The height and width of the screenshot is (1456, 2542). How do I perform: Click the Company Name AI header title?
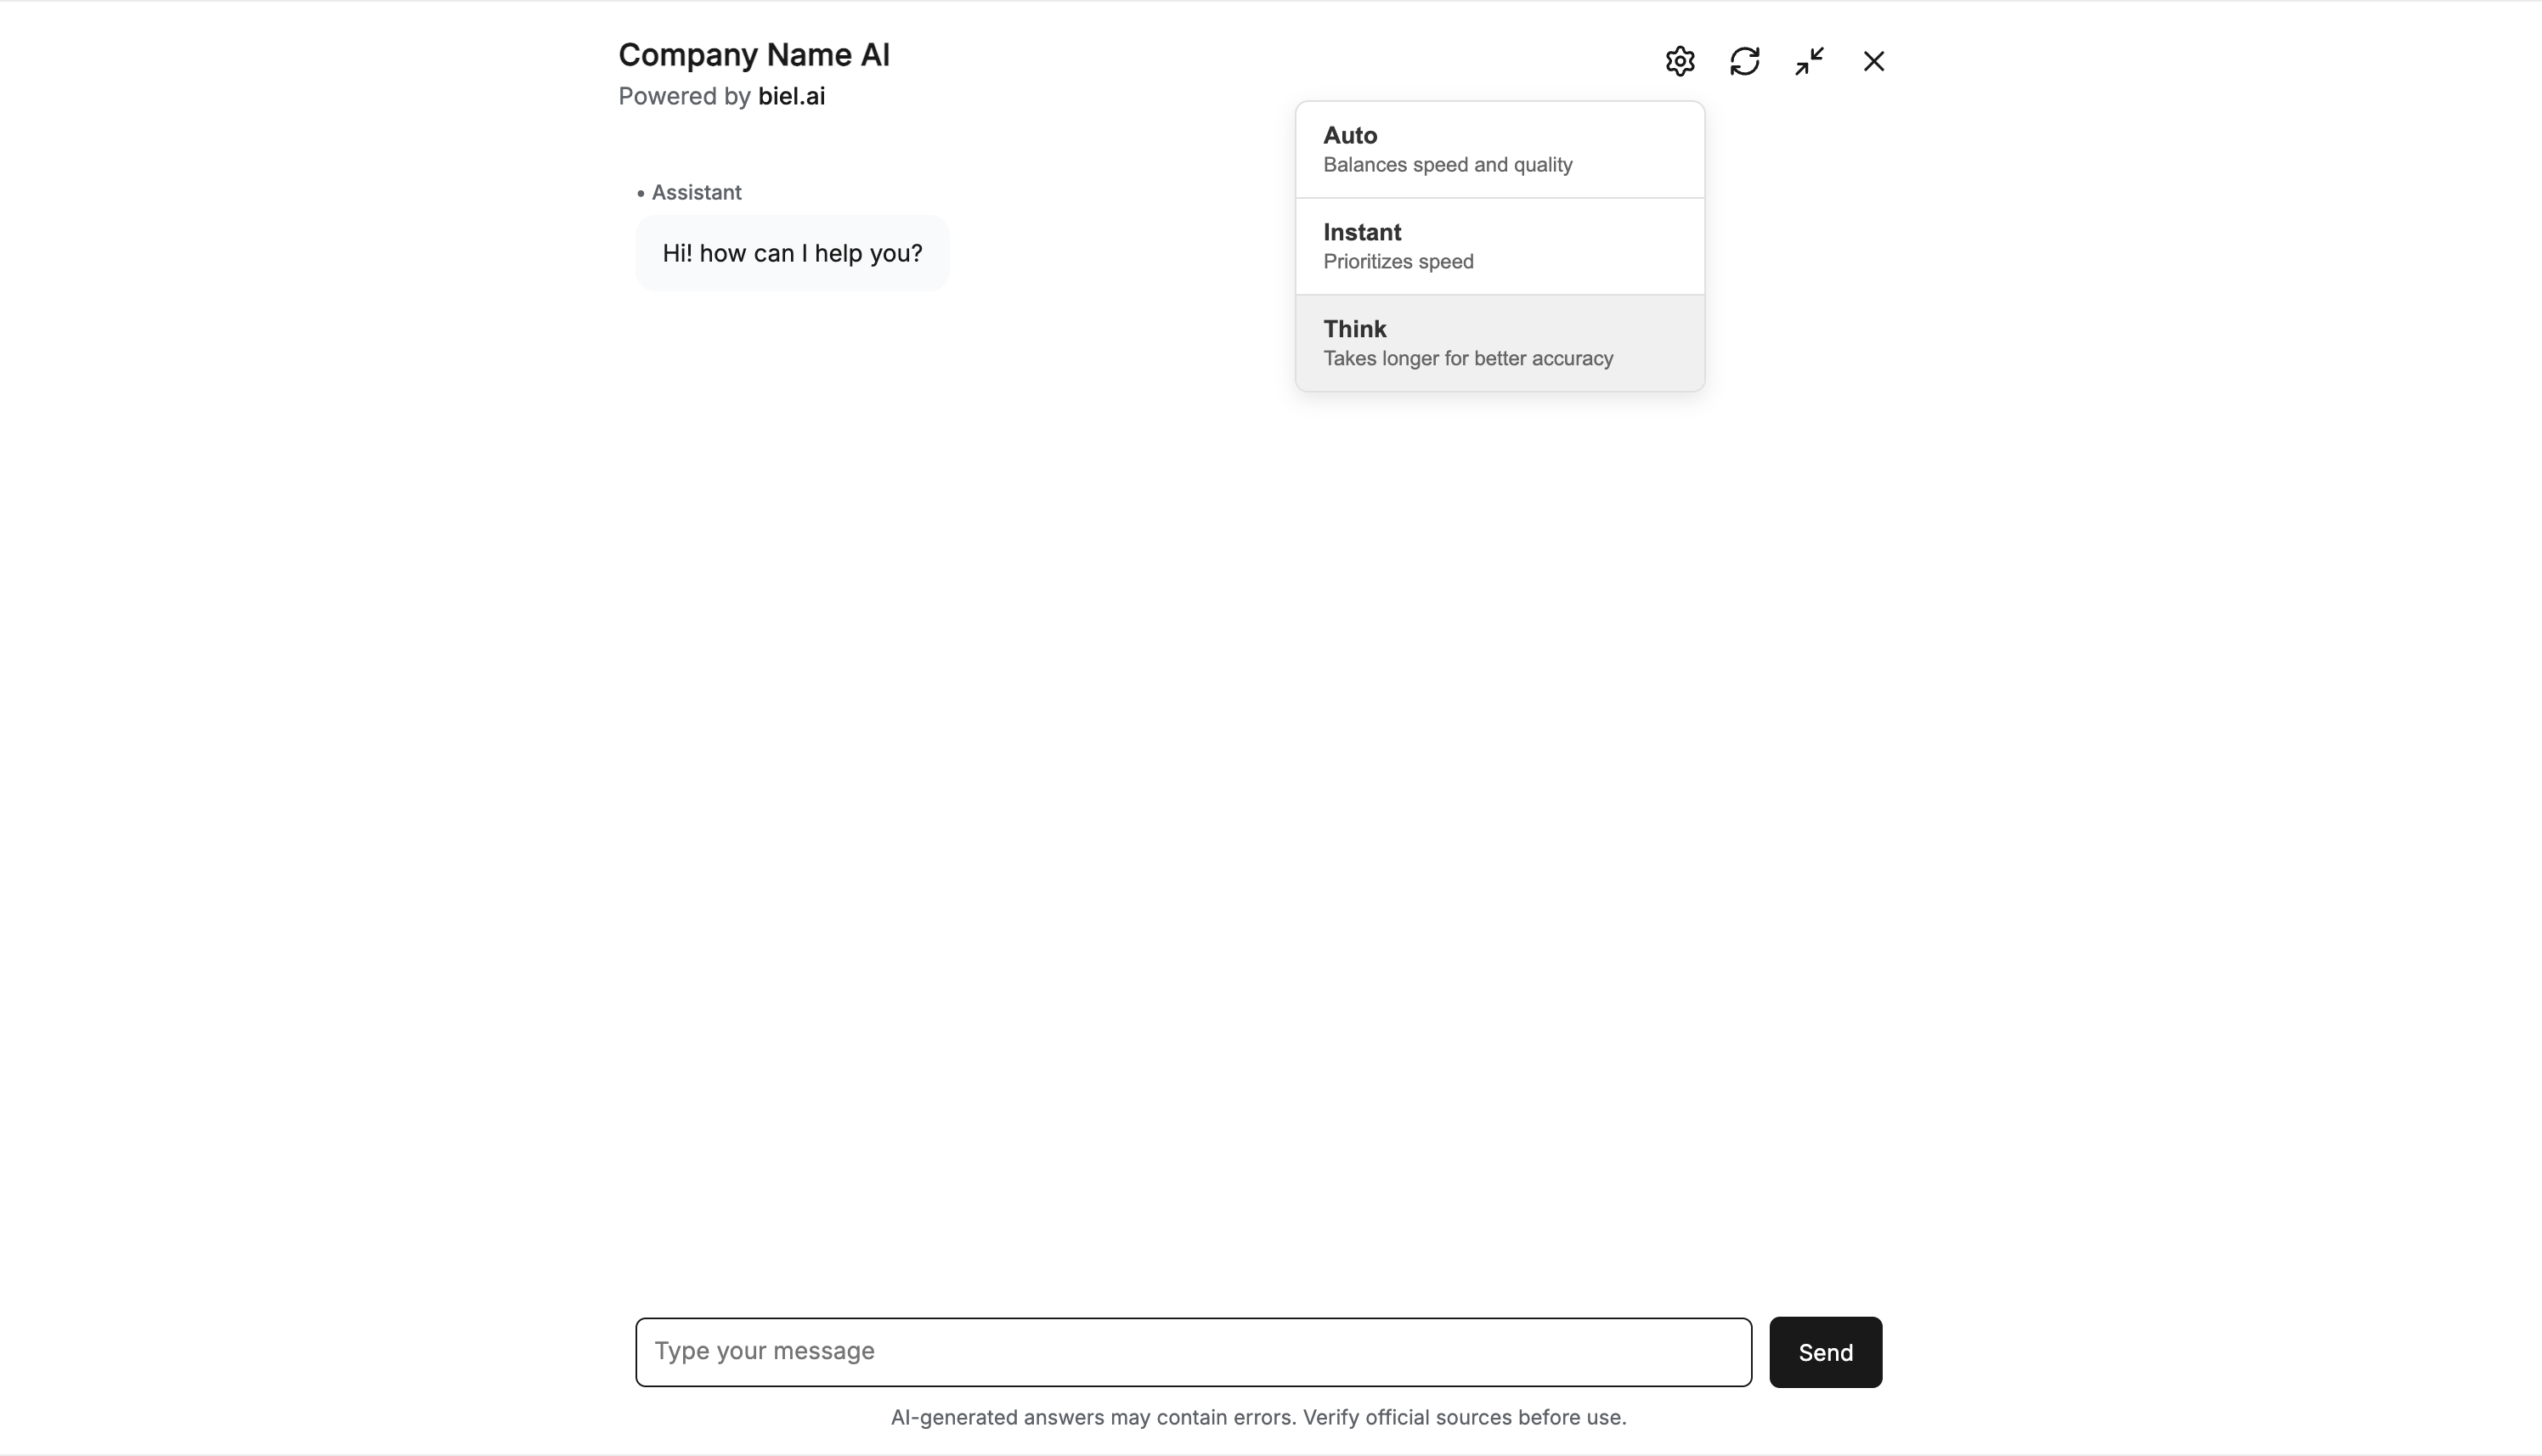click(x=754, y=54)
